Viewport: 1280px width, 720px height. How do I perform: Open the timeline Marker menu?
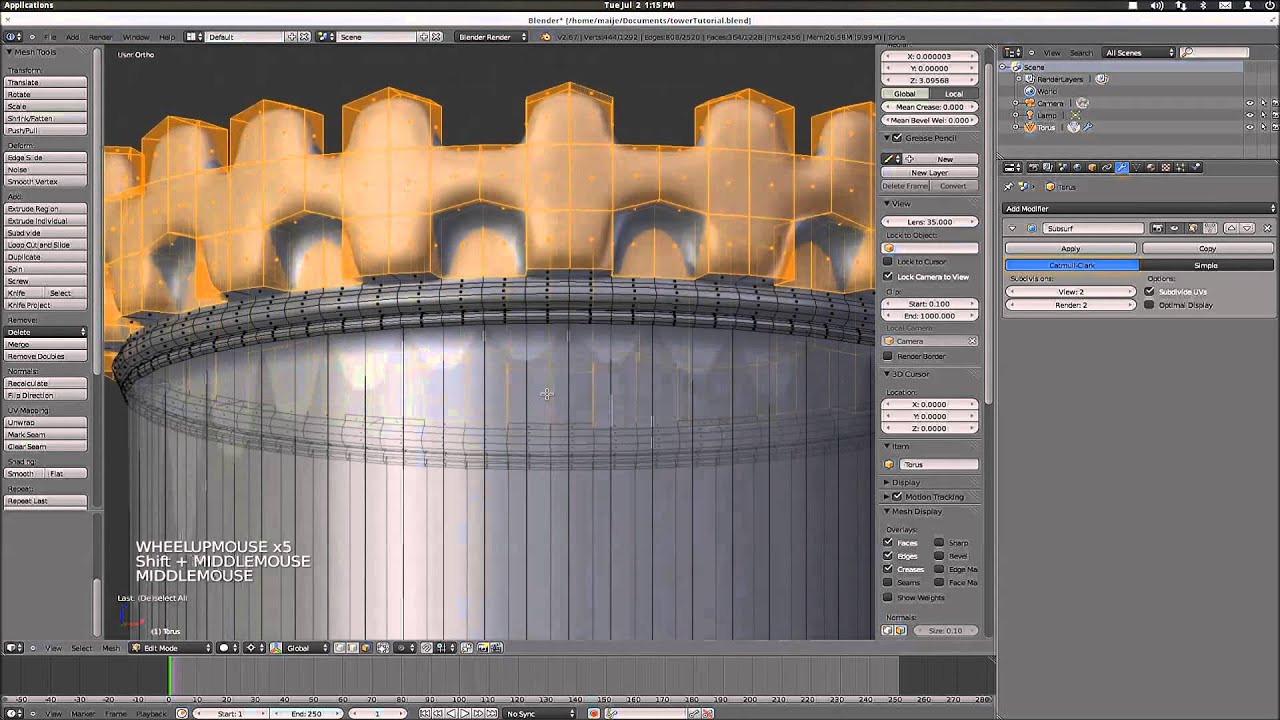(83, 713)
